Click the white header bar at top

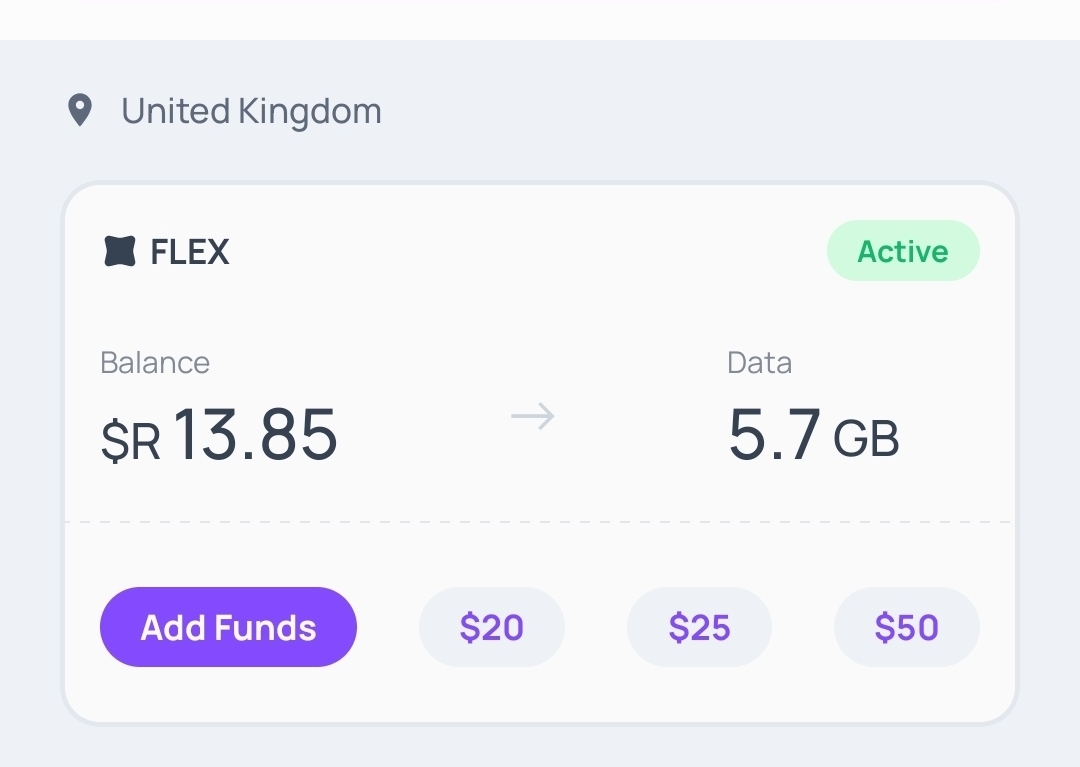tap(540, 19)
